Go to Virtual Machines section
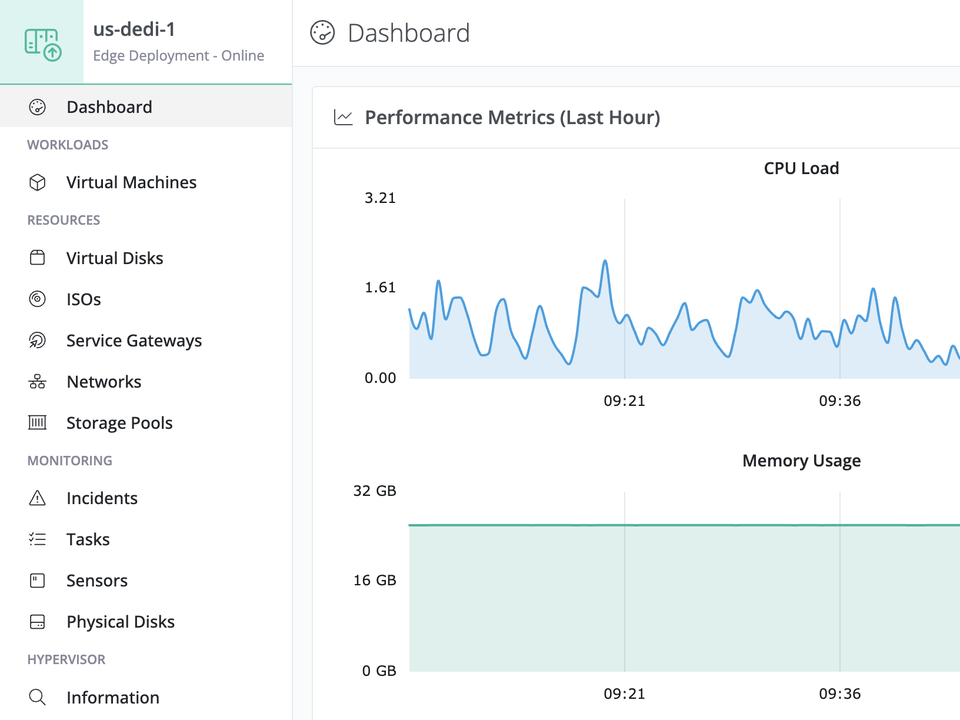Viewport: 960px width, 720px height. (146, 182)
